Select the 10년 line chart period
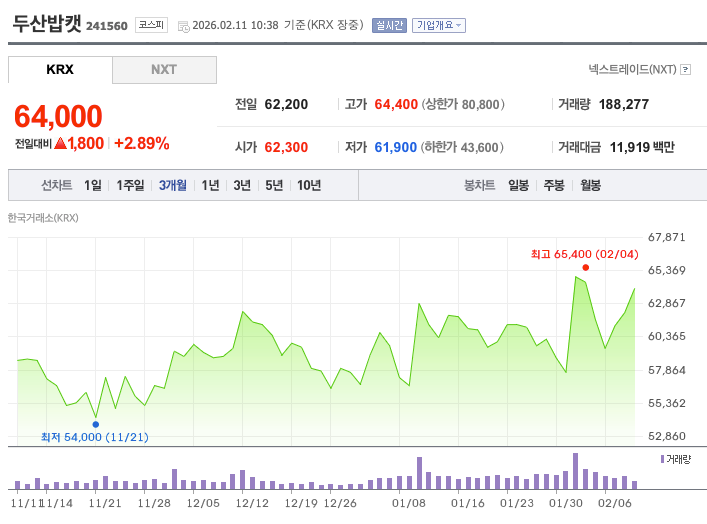Screen dimensions: 707x524 pos(309,185)
